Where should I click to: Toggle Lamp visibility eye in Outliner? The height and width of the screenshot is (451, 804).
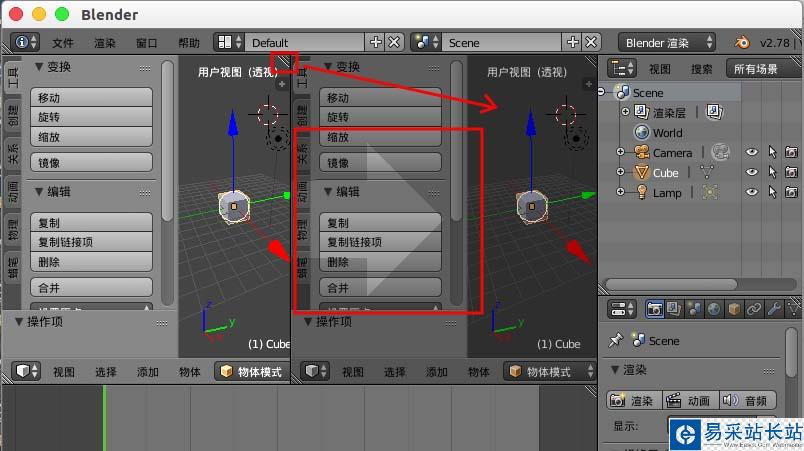tap(752, 192)
